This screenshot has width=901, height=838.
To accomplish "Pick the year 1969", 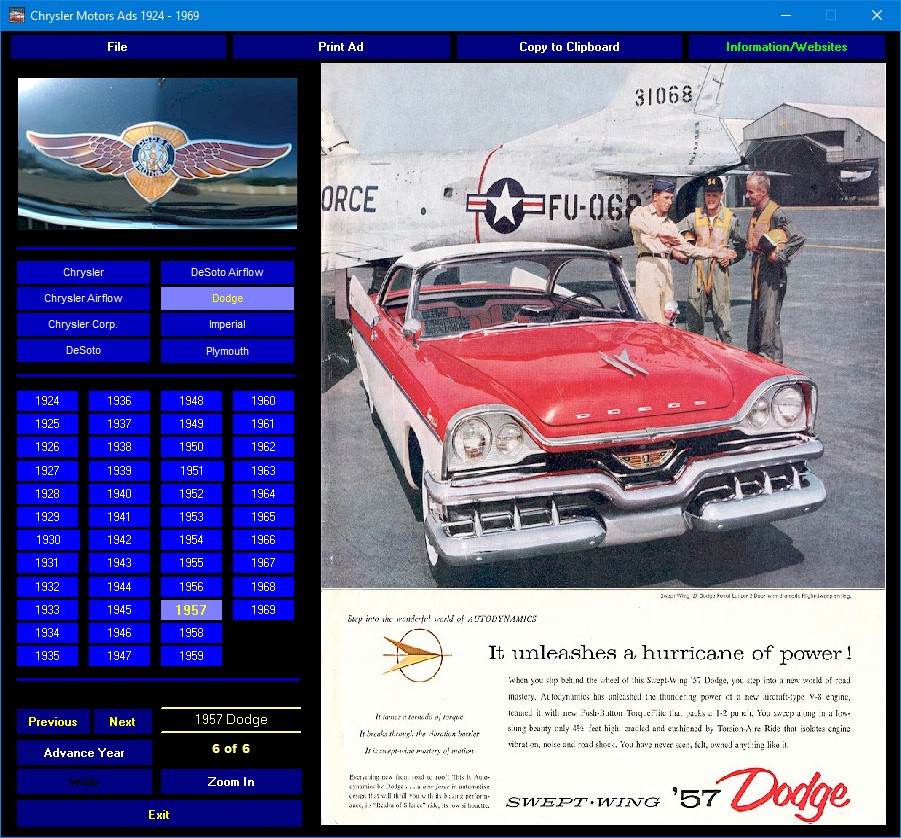I will point(263,610).
